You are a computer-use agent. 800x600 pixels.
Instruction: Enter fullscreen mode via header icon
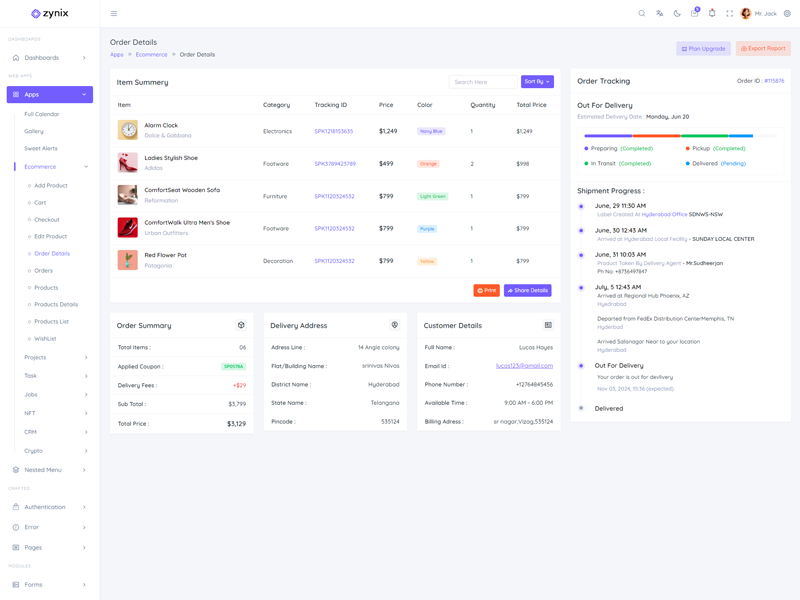tap(729, 14)
